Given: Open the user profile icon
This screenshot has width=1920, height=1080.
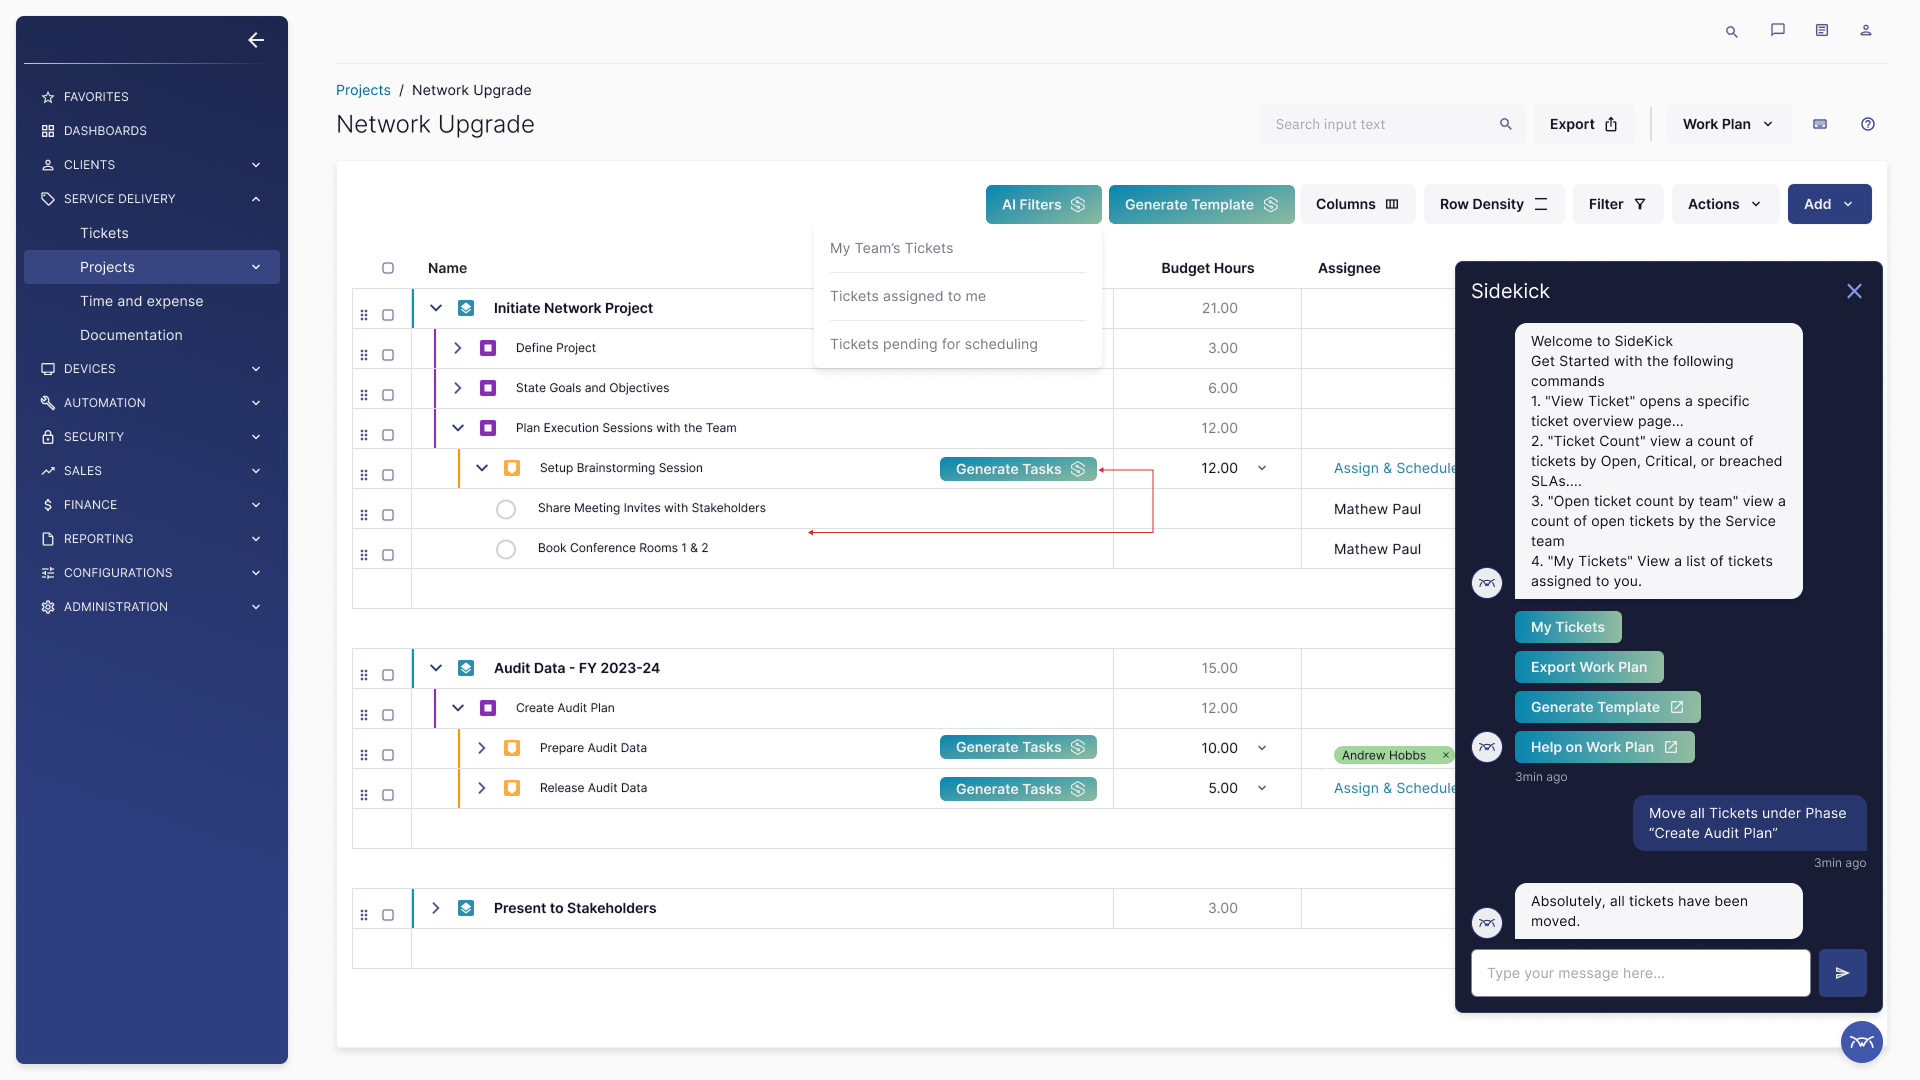Looking at the screenshot, I should coord(1865,30).
